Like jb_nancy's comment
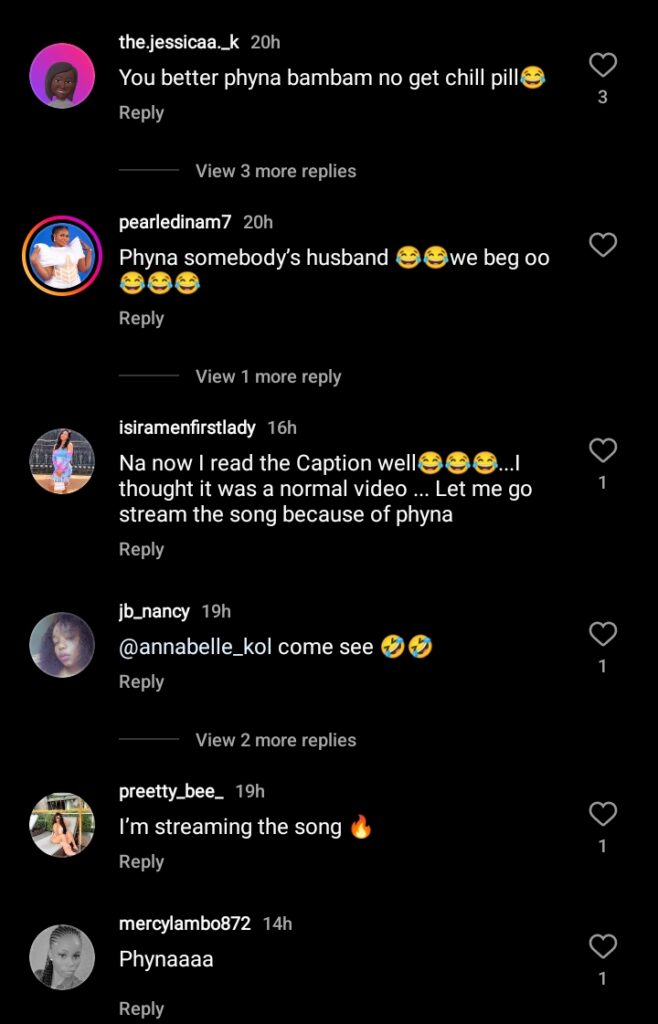The height and width of the screenshot is (1024, 658). [602, 634]
